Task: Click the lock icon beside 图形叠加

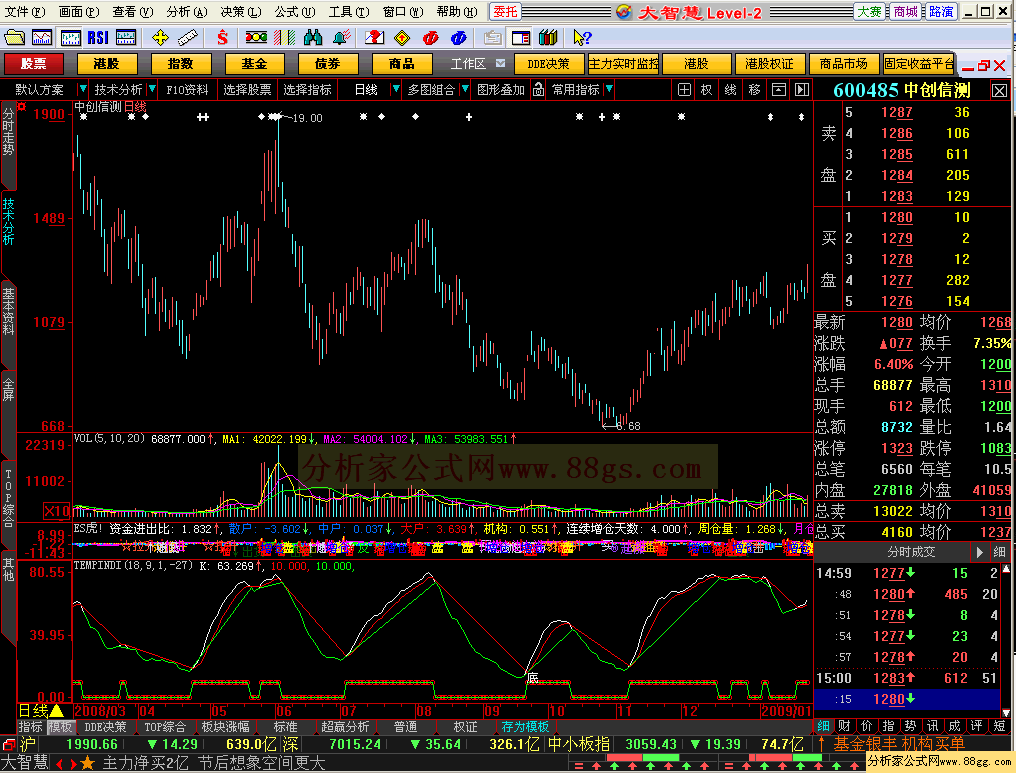Action: point(538,89)
